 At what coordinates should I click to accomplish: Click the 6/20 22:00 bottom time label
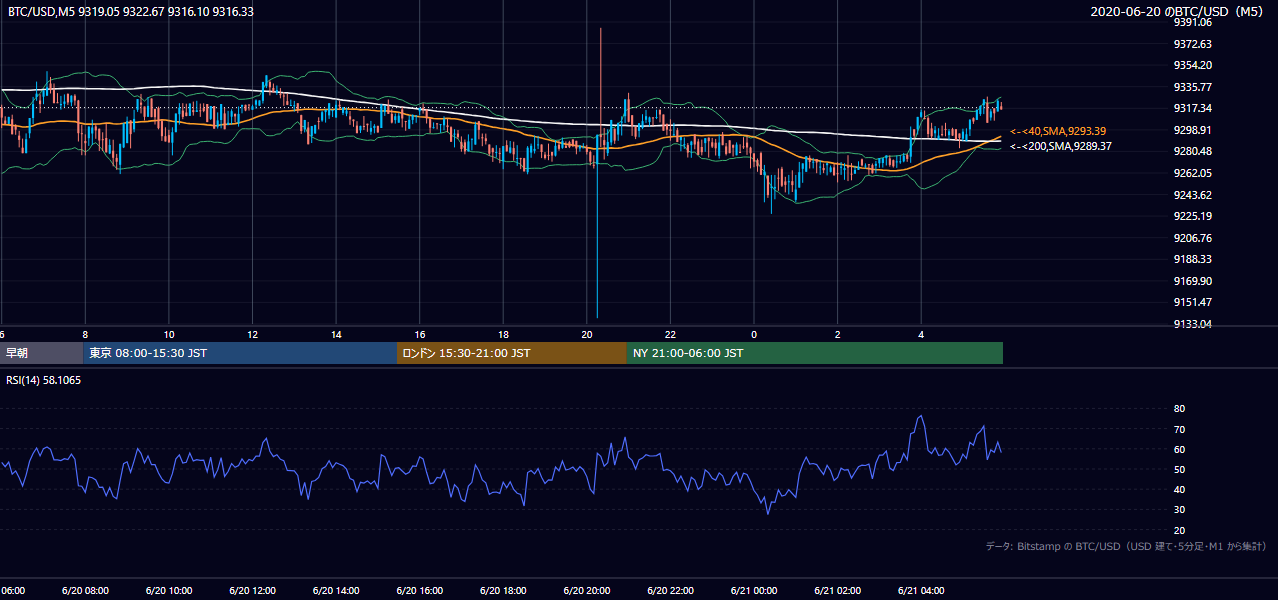(x=671, y=591)
